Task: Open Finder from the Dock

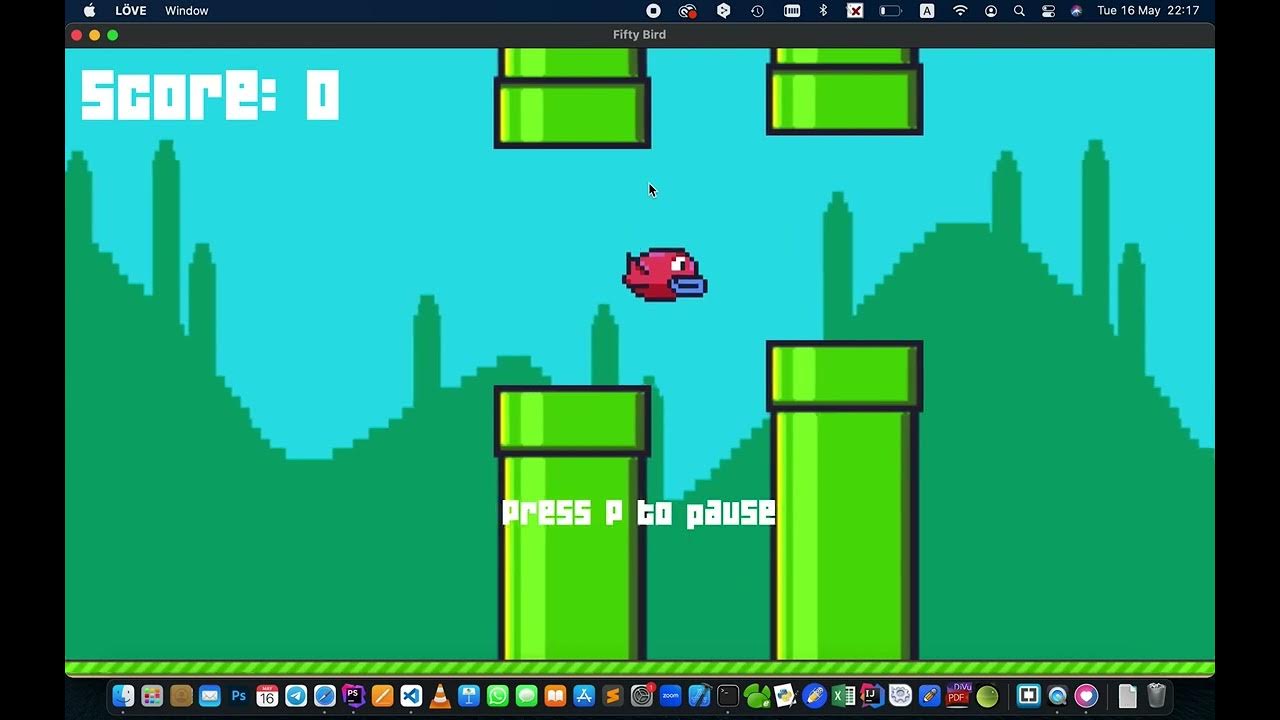Action: pyautogui.click(x=123, y=695)
